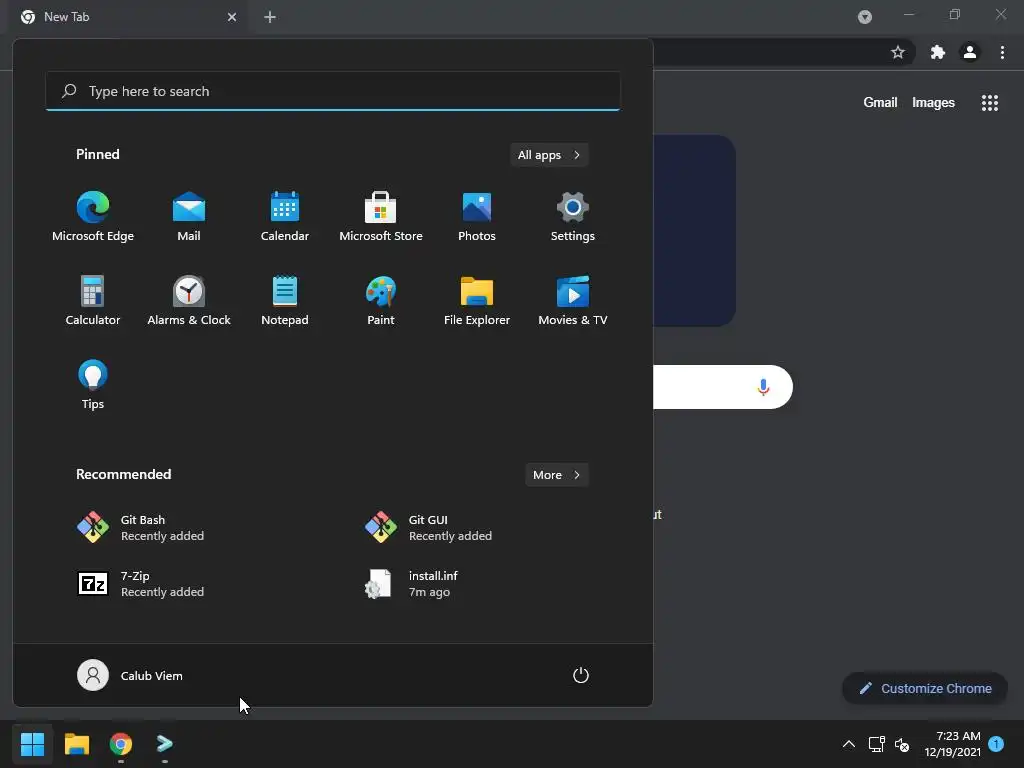Open the Chrome three-dot menu
Image resolution: width=1024 pixels, height=768 pixels.
tap(1002, 52)
